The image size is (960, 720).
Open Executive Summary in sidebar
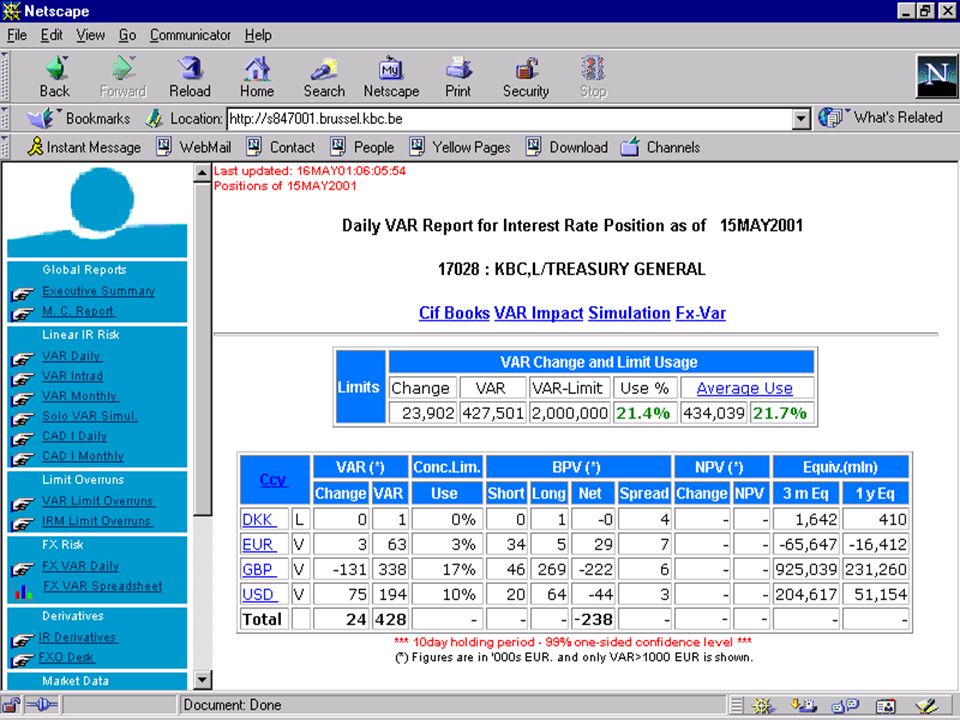coord(99,291)
